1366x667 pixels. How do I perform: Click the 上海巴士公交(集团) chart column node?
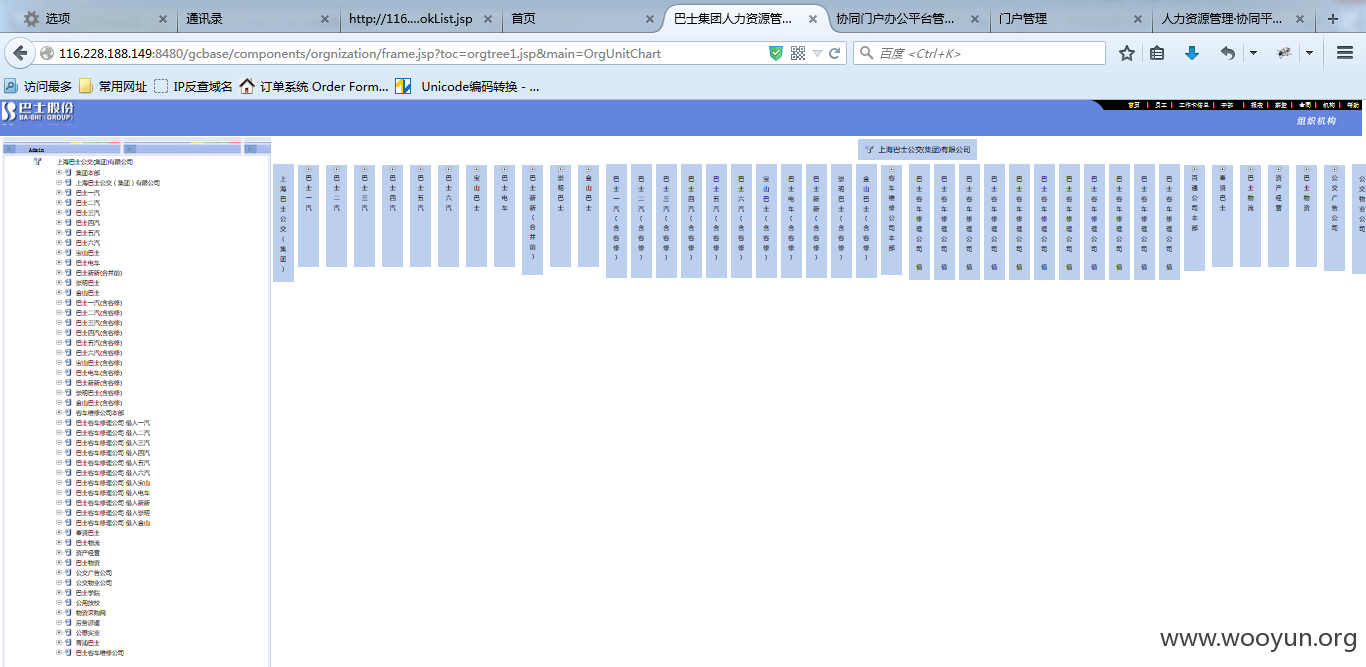click(x=283, y=223)
